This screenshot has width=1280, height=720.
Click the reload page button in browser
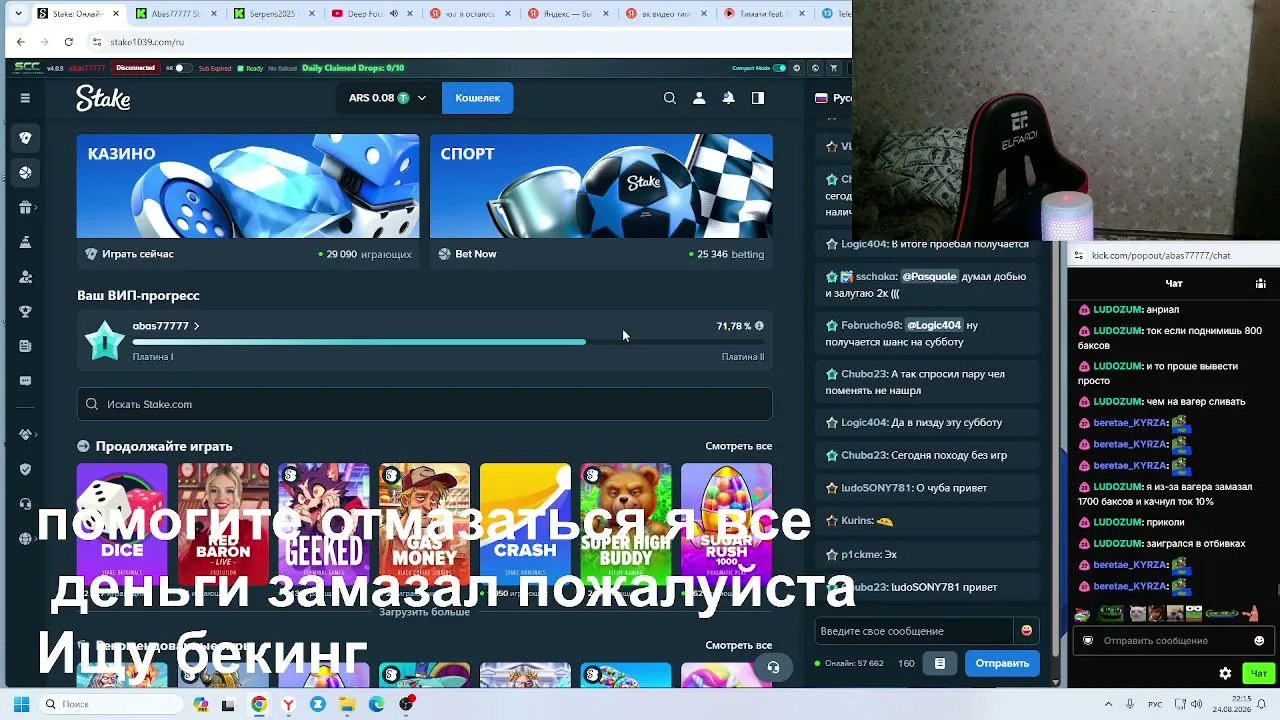68,42
